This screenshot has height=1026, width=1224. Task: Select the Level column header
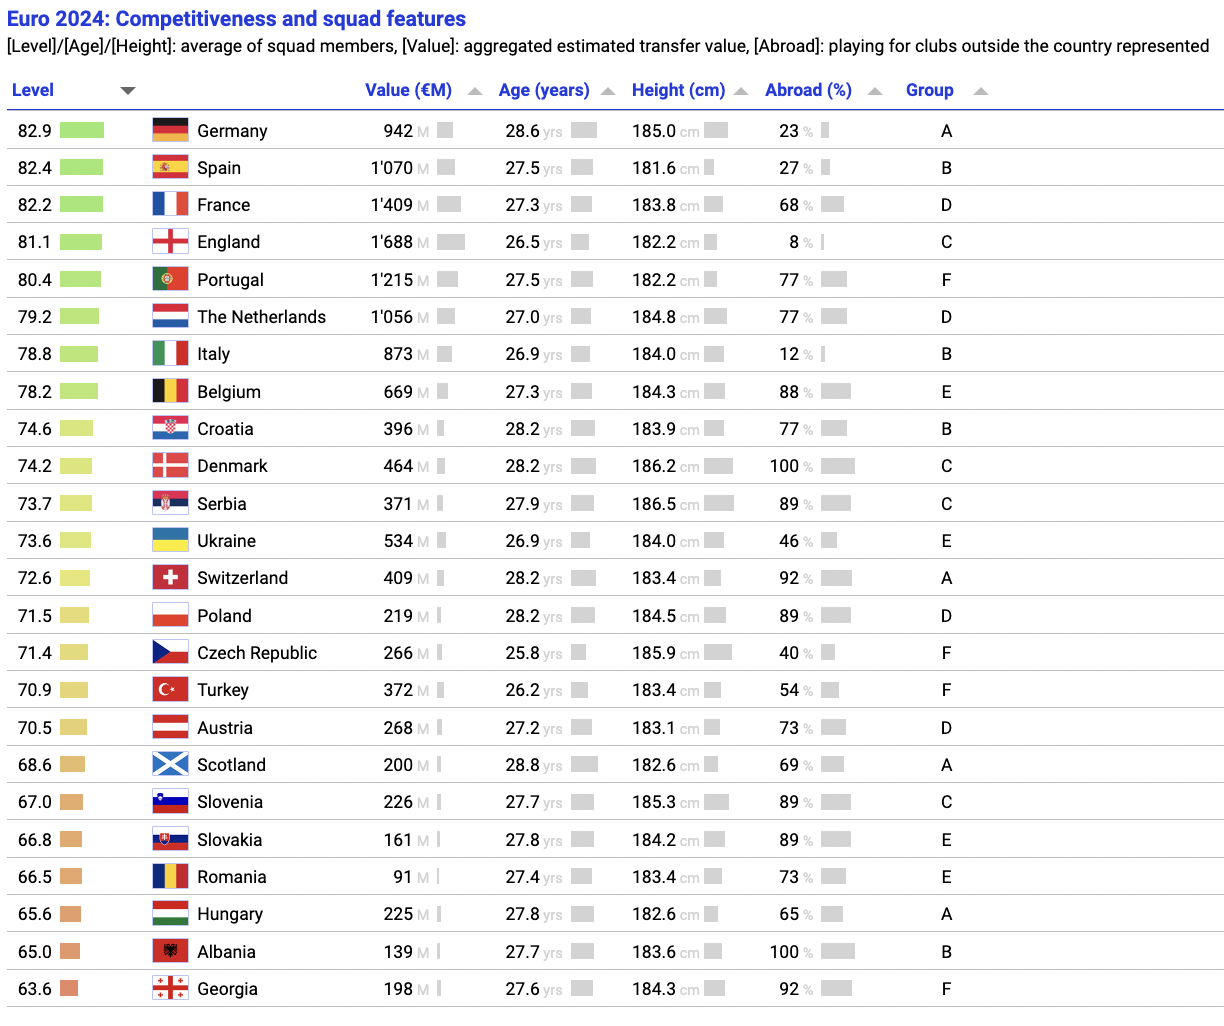33,90
